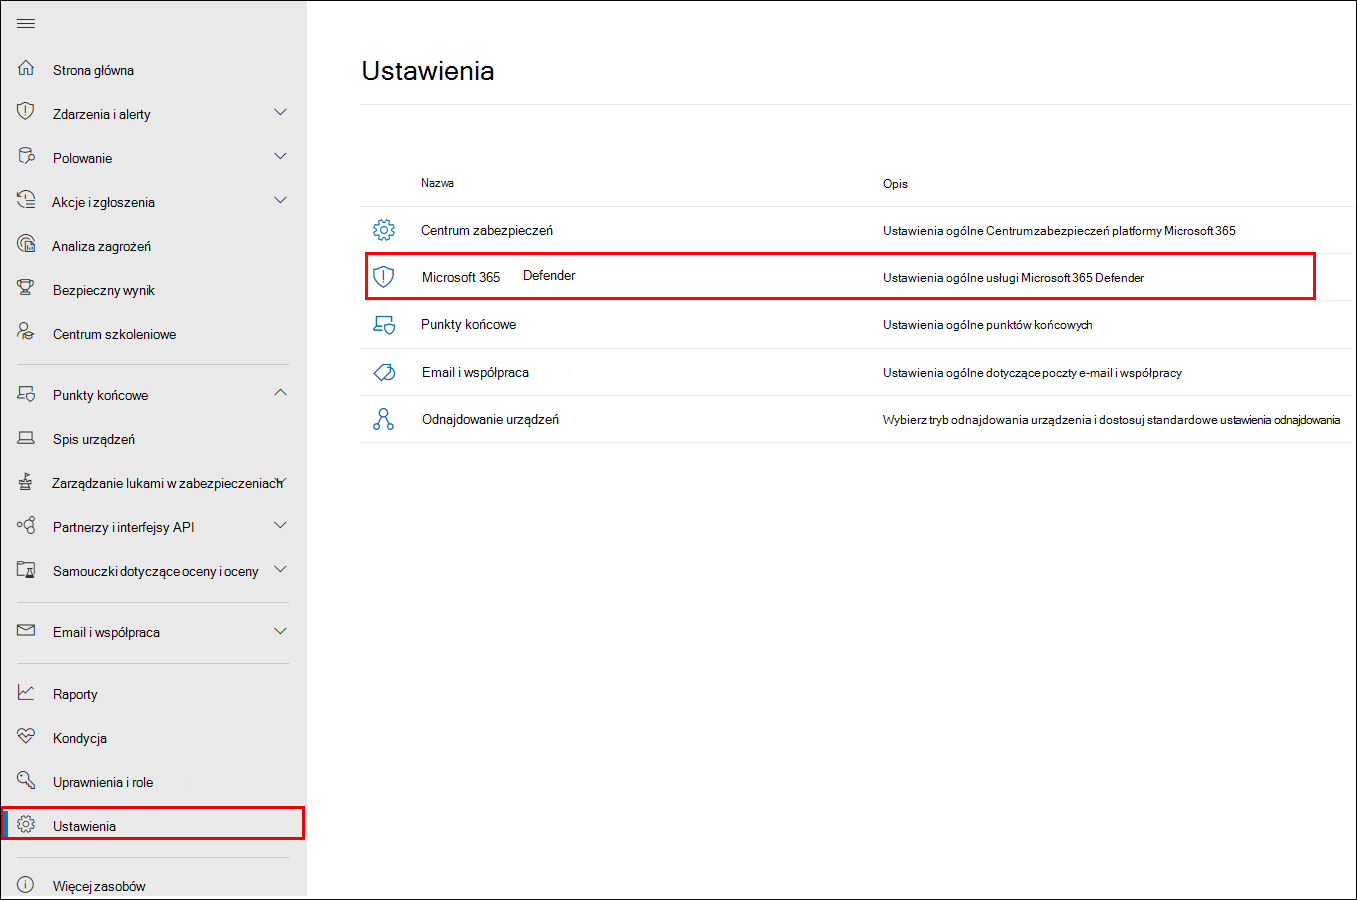Collapse the Punkty końcowe section chevron
Viewport: 1357px width, 900px height.
[x=280, y=393]
